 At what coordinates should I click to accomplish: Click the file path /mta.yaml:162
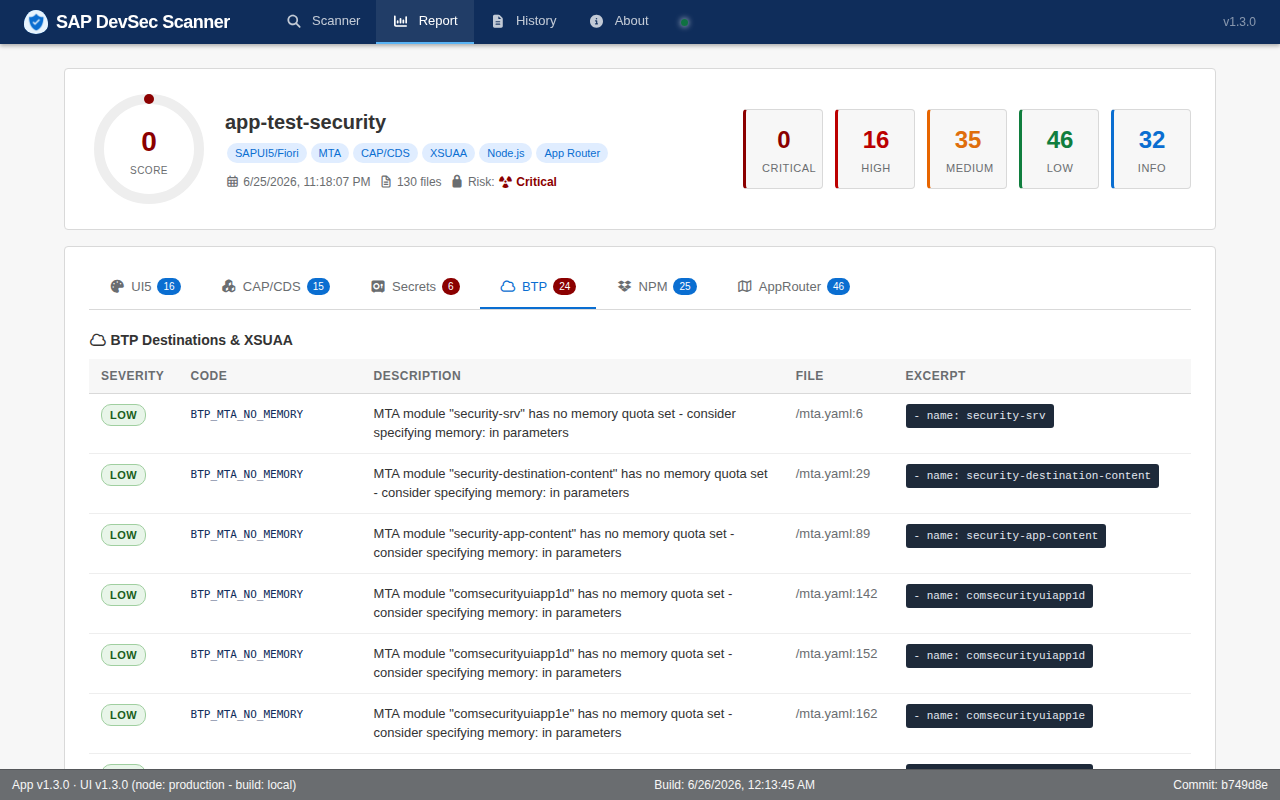836,714
